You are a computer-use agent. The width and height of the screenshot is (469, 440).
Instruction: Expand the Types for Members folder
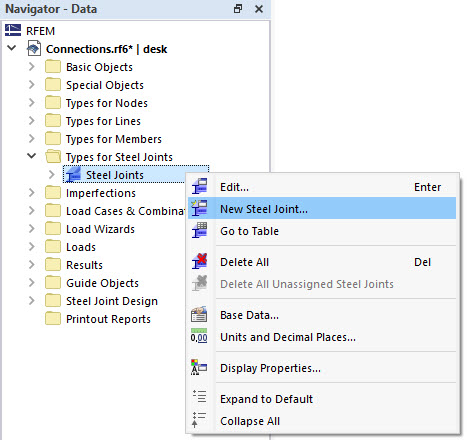pyautogui.click(x=31, y=138)
